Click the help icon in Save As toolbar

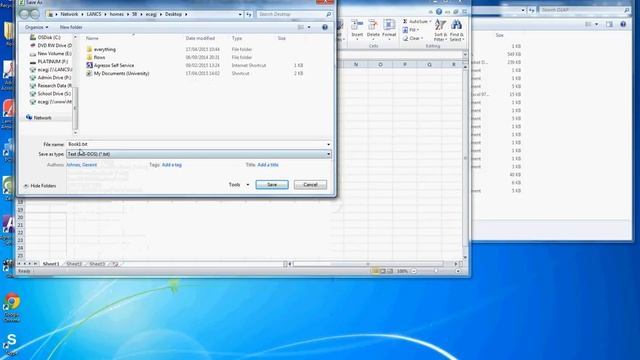point(325,27)
